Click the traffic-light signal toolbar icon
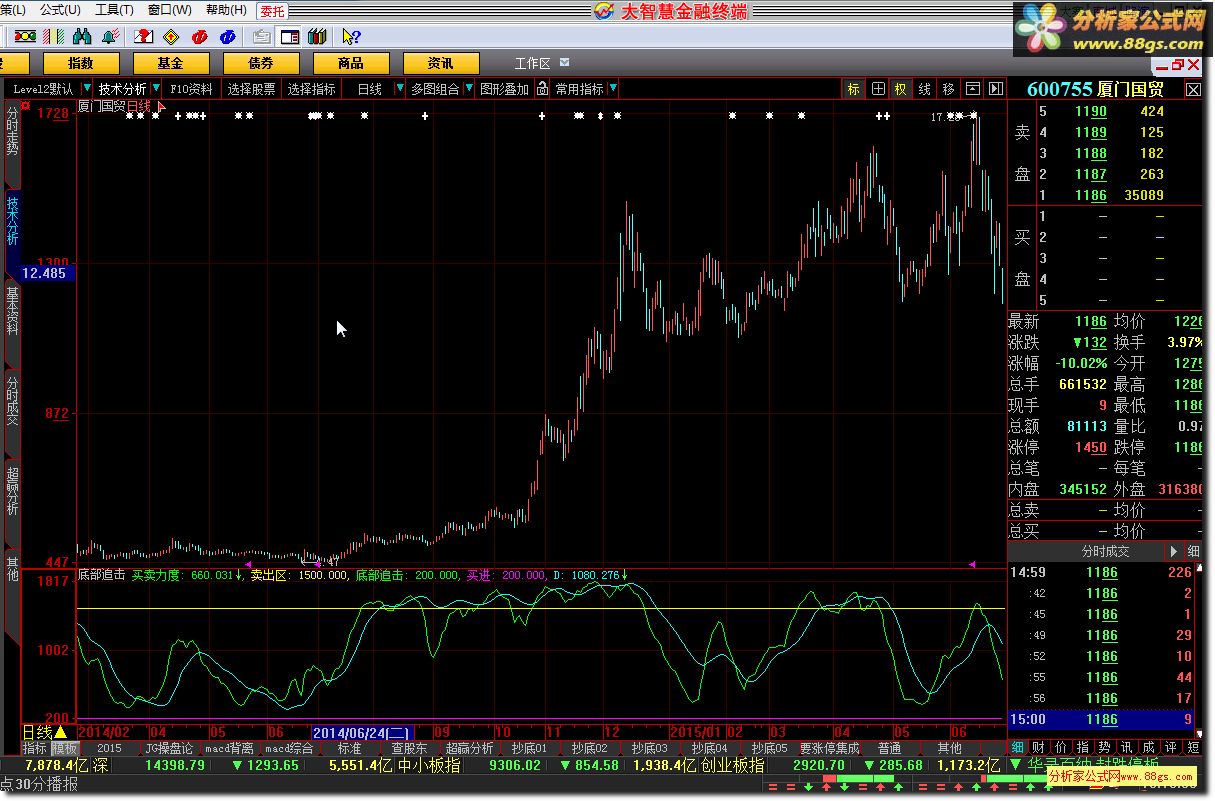Screen dimensions: 1215x801 (x=23, y=37)
